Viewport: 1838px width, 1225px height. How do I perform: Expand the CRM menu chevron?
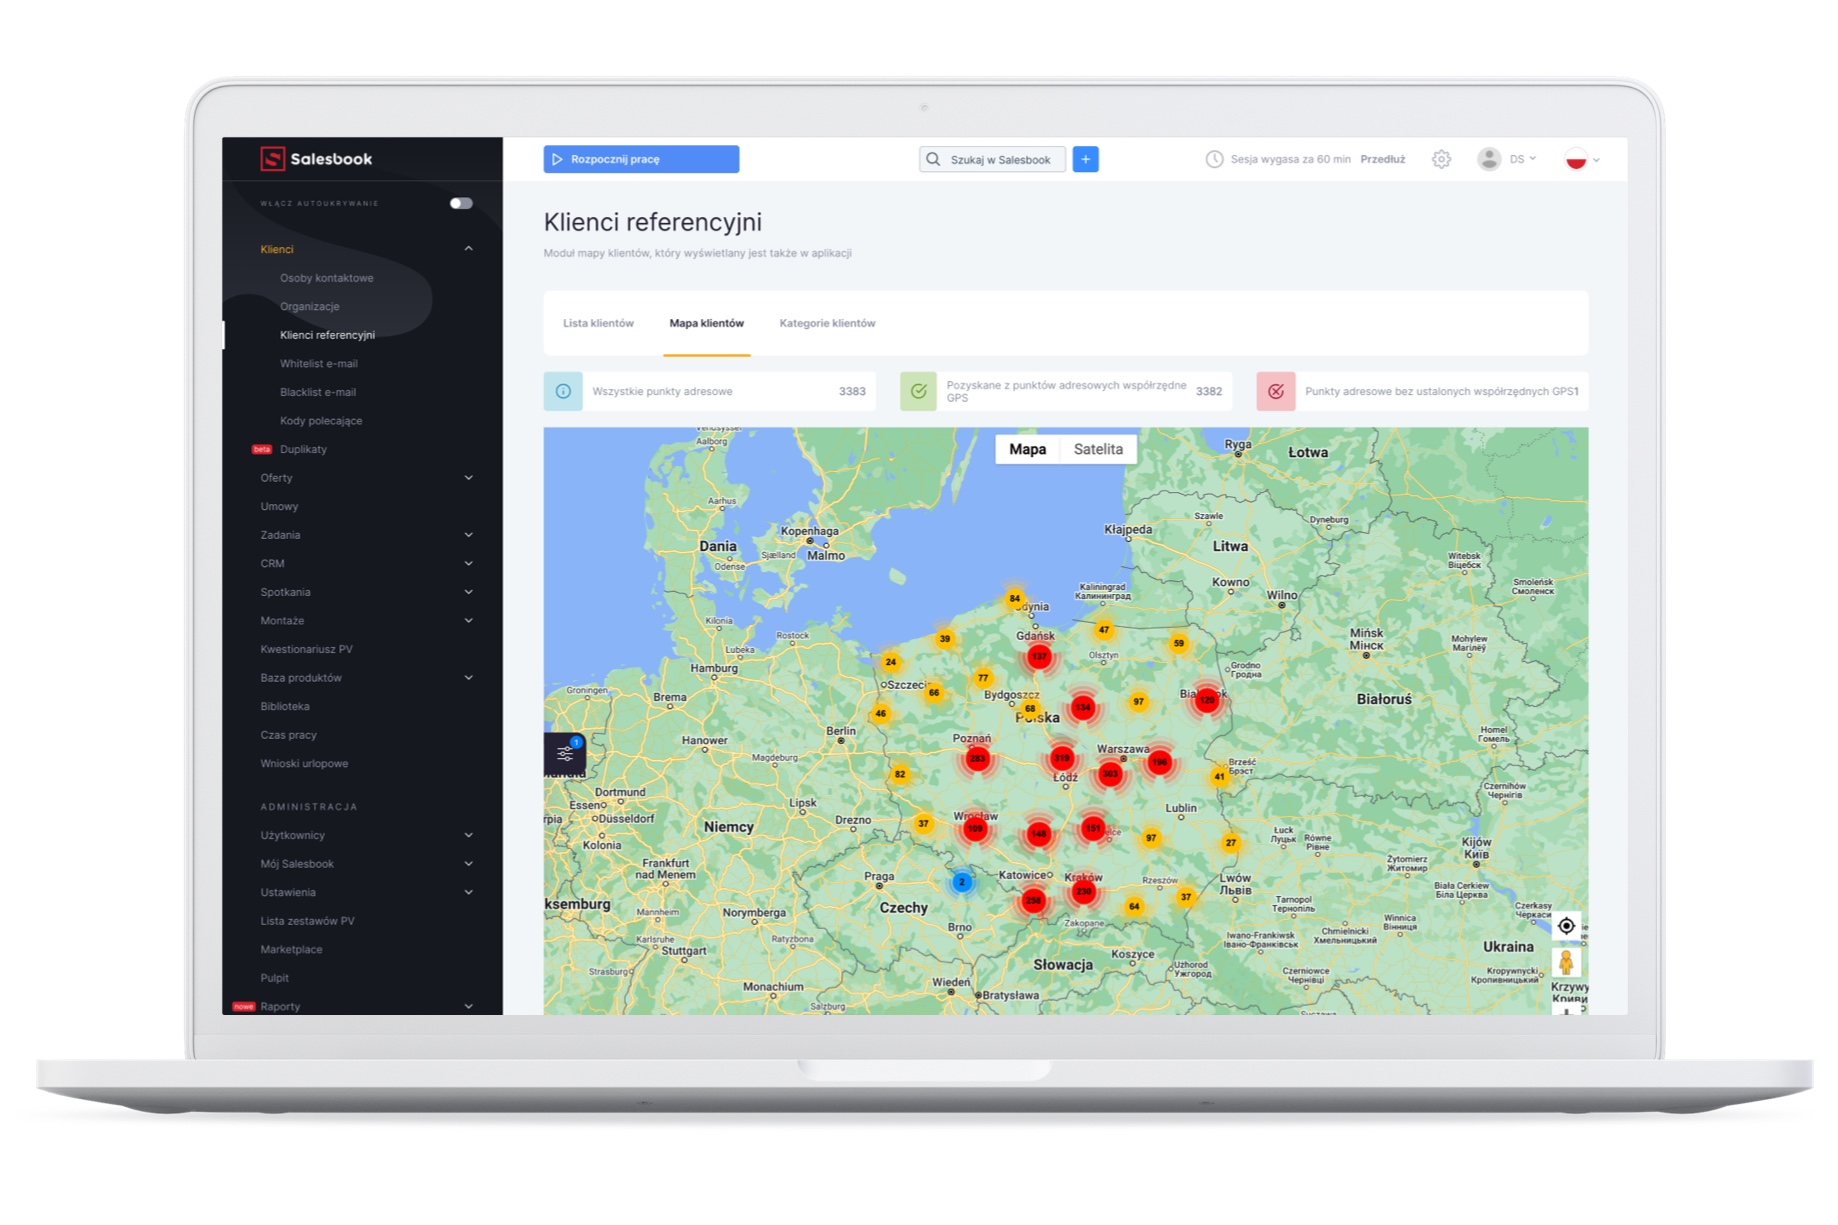point(468,564)
